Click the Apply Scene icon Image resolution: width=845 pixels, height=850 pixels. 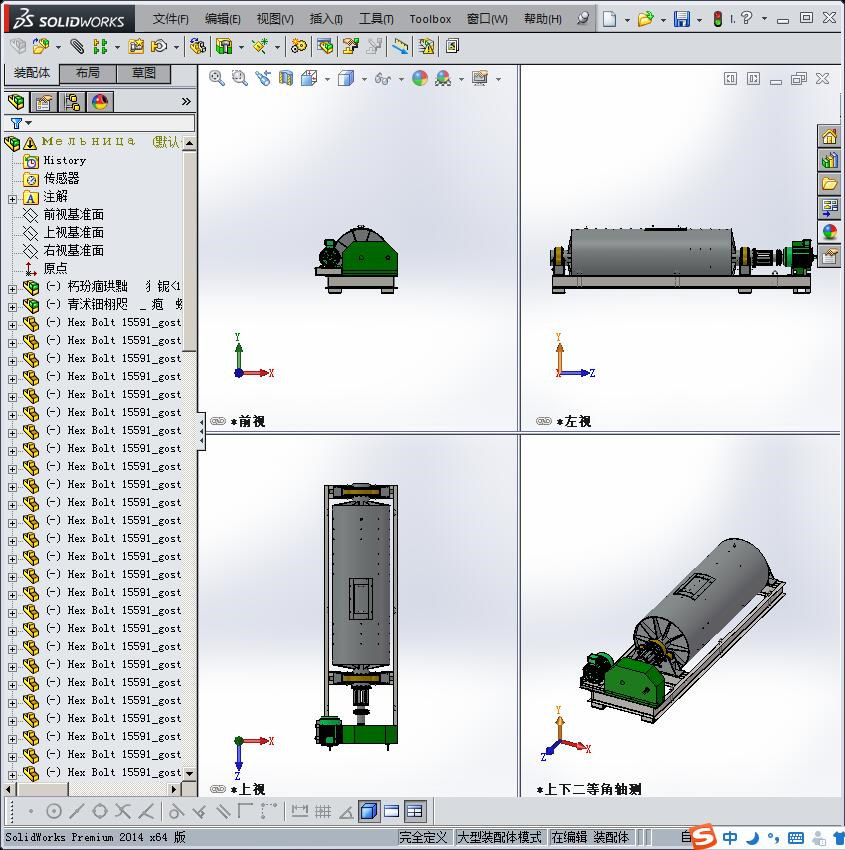pyautogui.click(x=443, y=79)
